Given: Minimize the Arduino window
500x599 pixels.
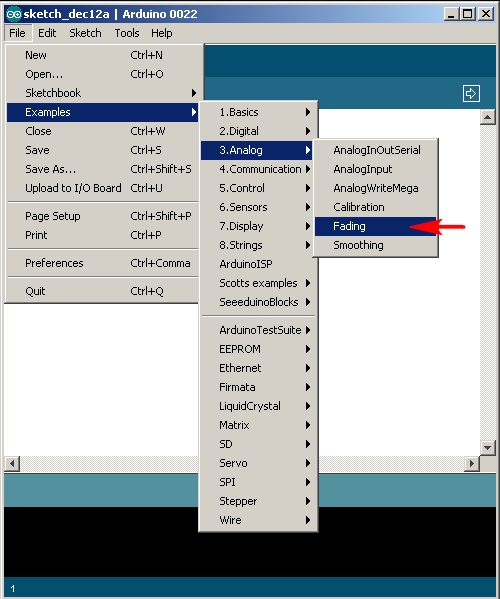Looking at the screenshot, I should coord(451,14).
